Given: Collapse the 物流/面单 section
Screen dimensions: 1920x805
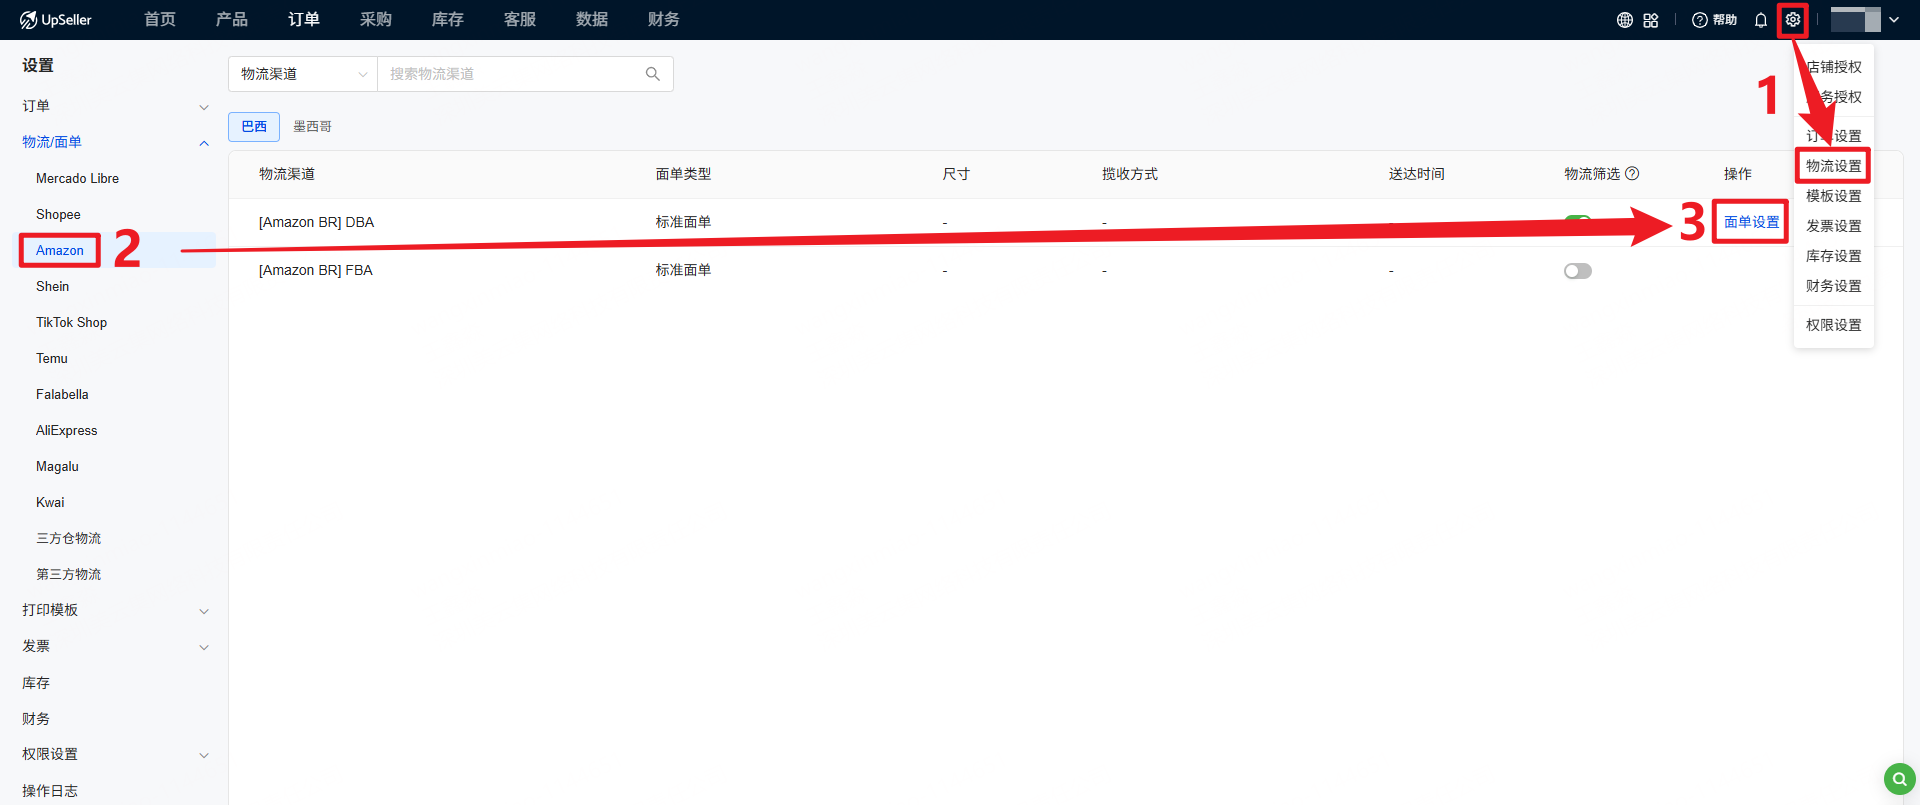Looking at the screenshot, I should pyautogui.click(x=204, y=143).
